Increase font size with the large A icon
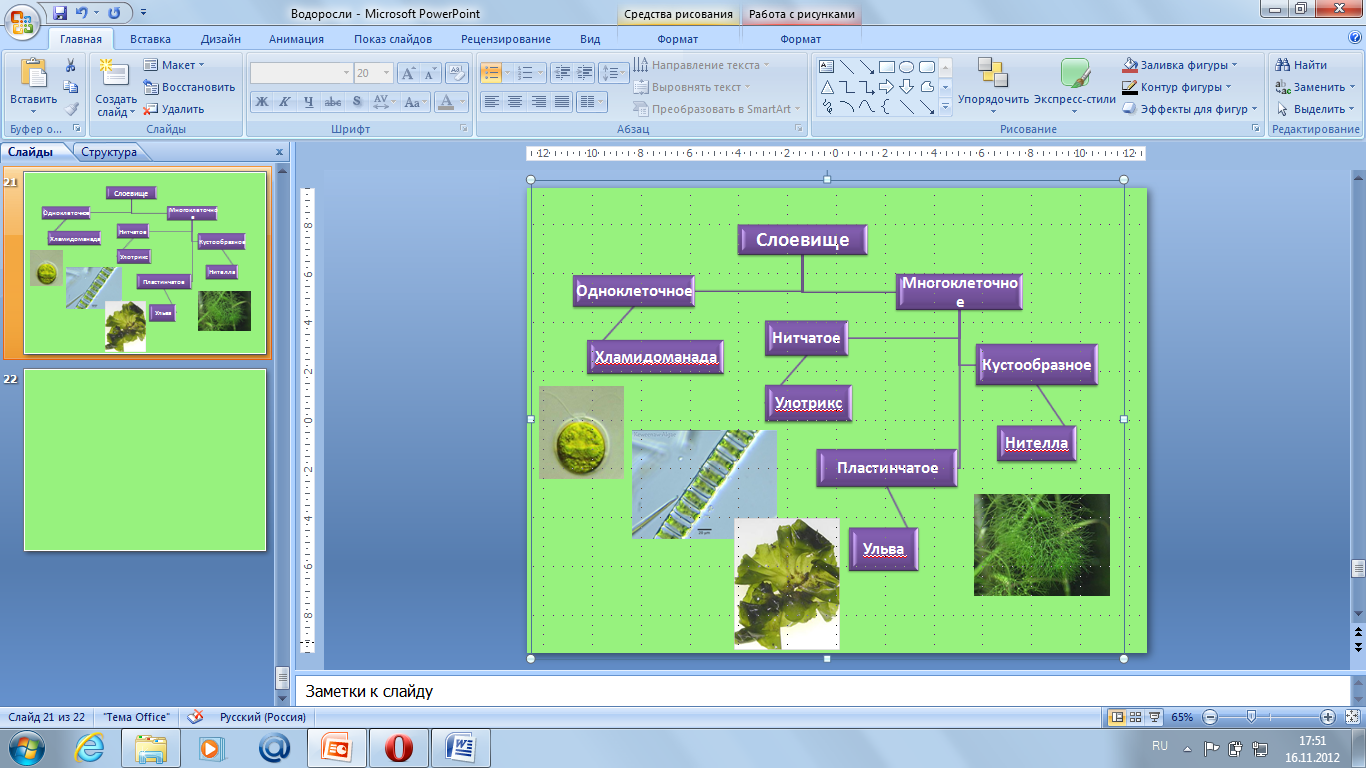 click(408, 73)
